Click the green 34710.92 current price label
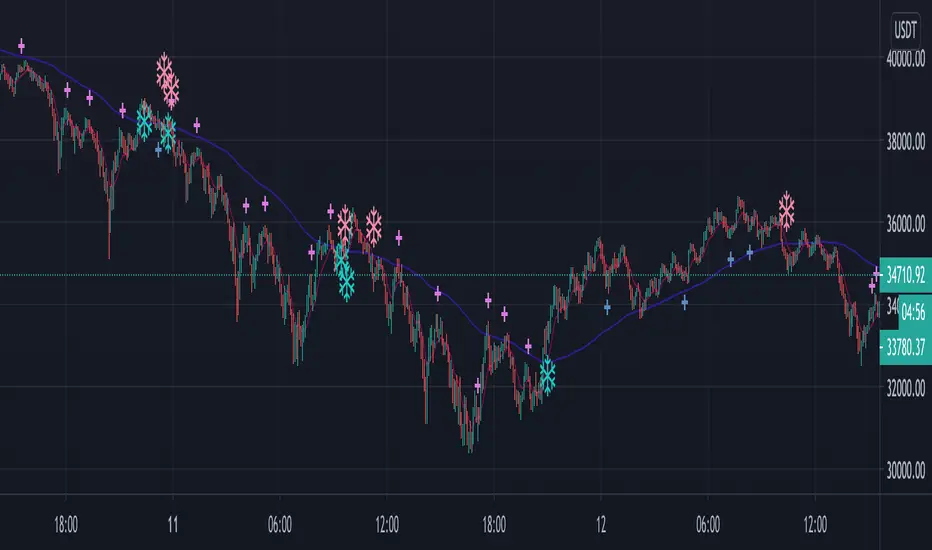The image size is (932, 550). coord(905,275)
